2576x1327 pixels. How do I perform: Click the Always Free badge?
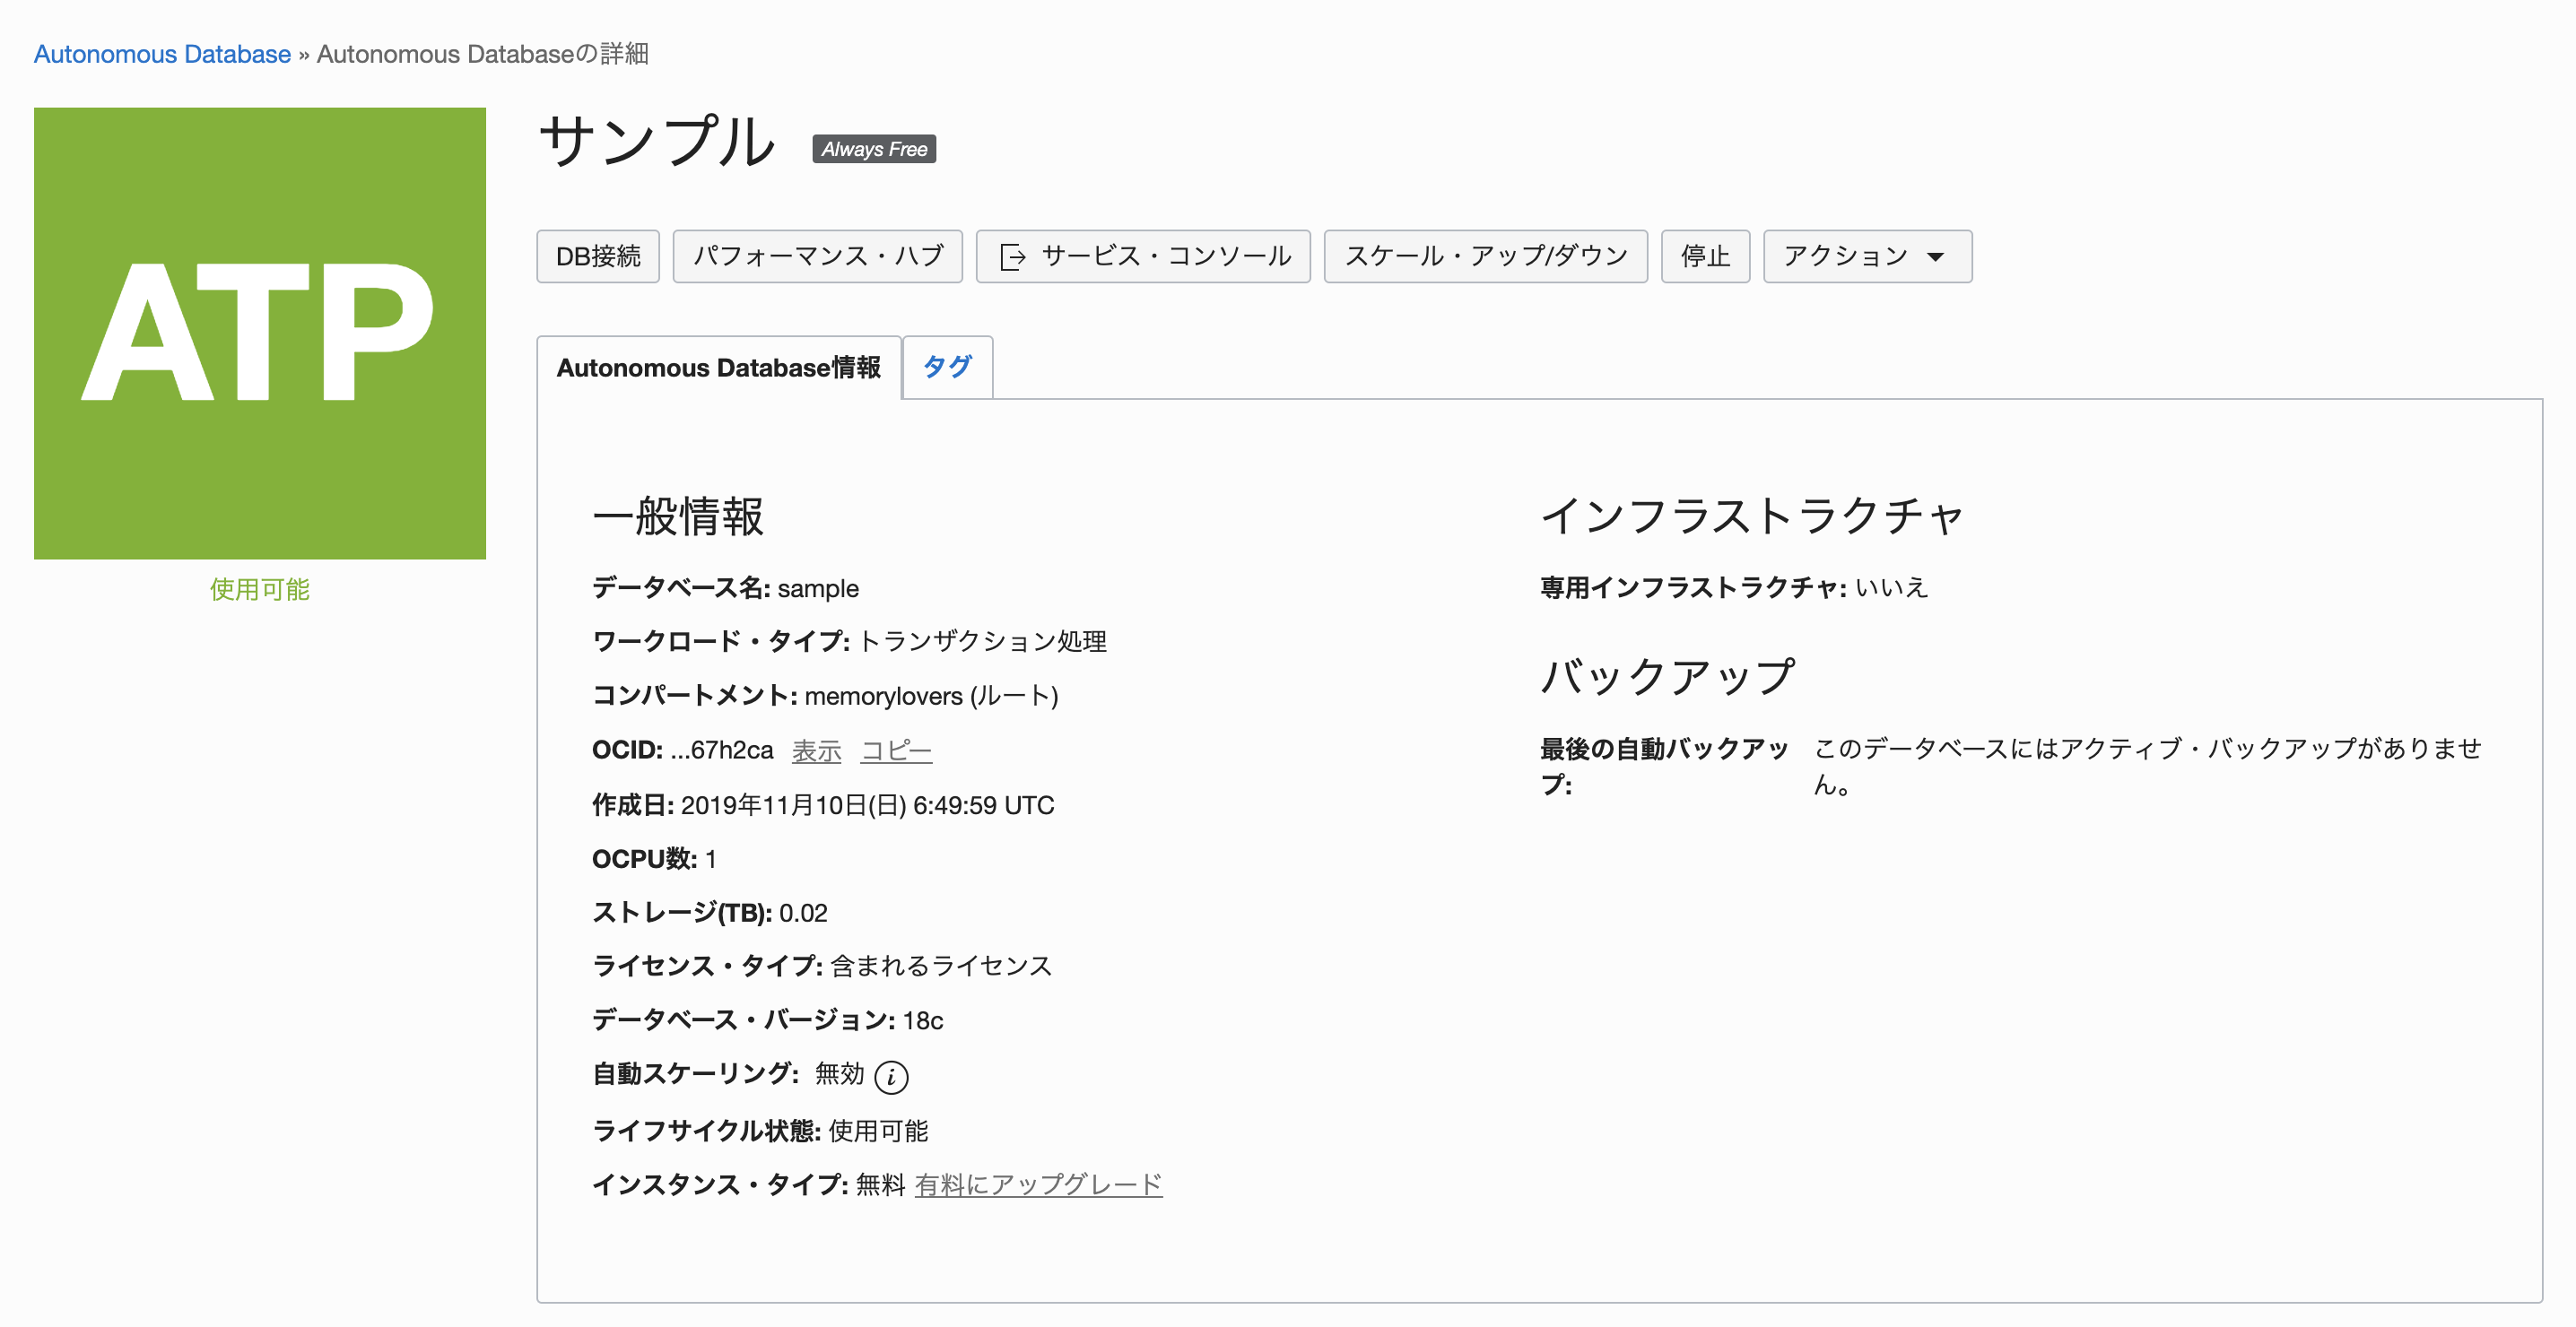[x=874, y=149]
